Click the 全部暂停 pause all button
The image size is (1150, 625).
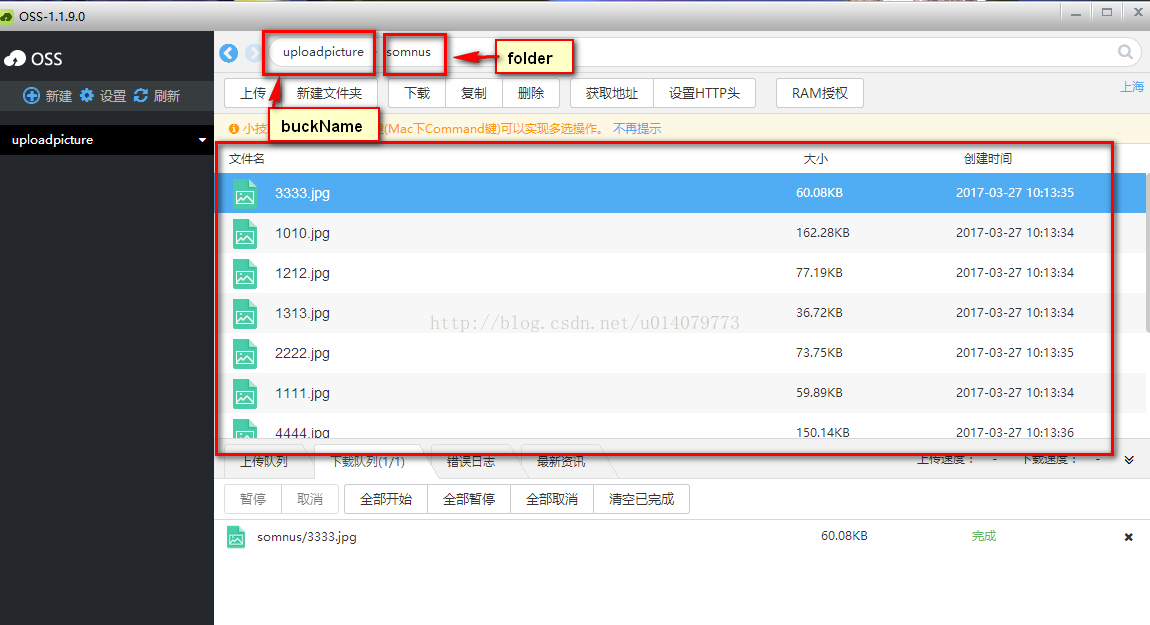point(469,500)
